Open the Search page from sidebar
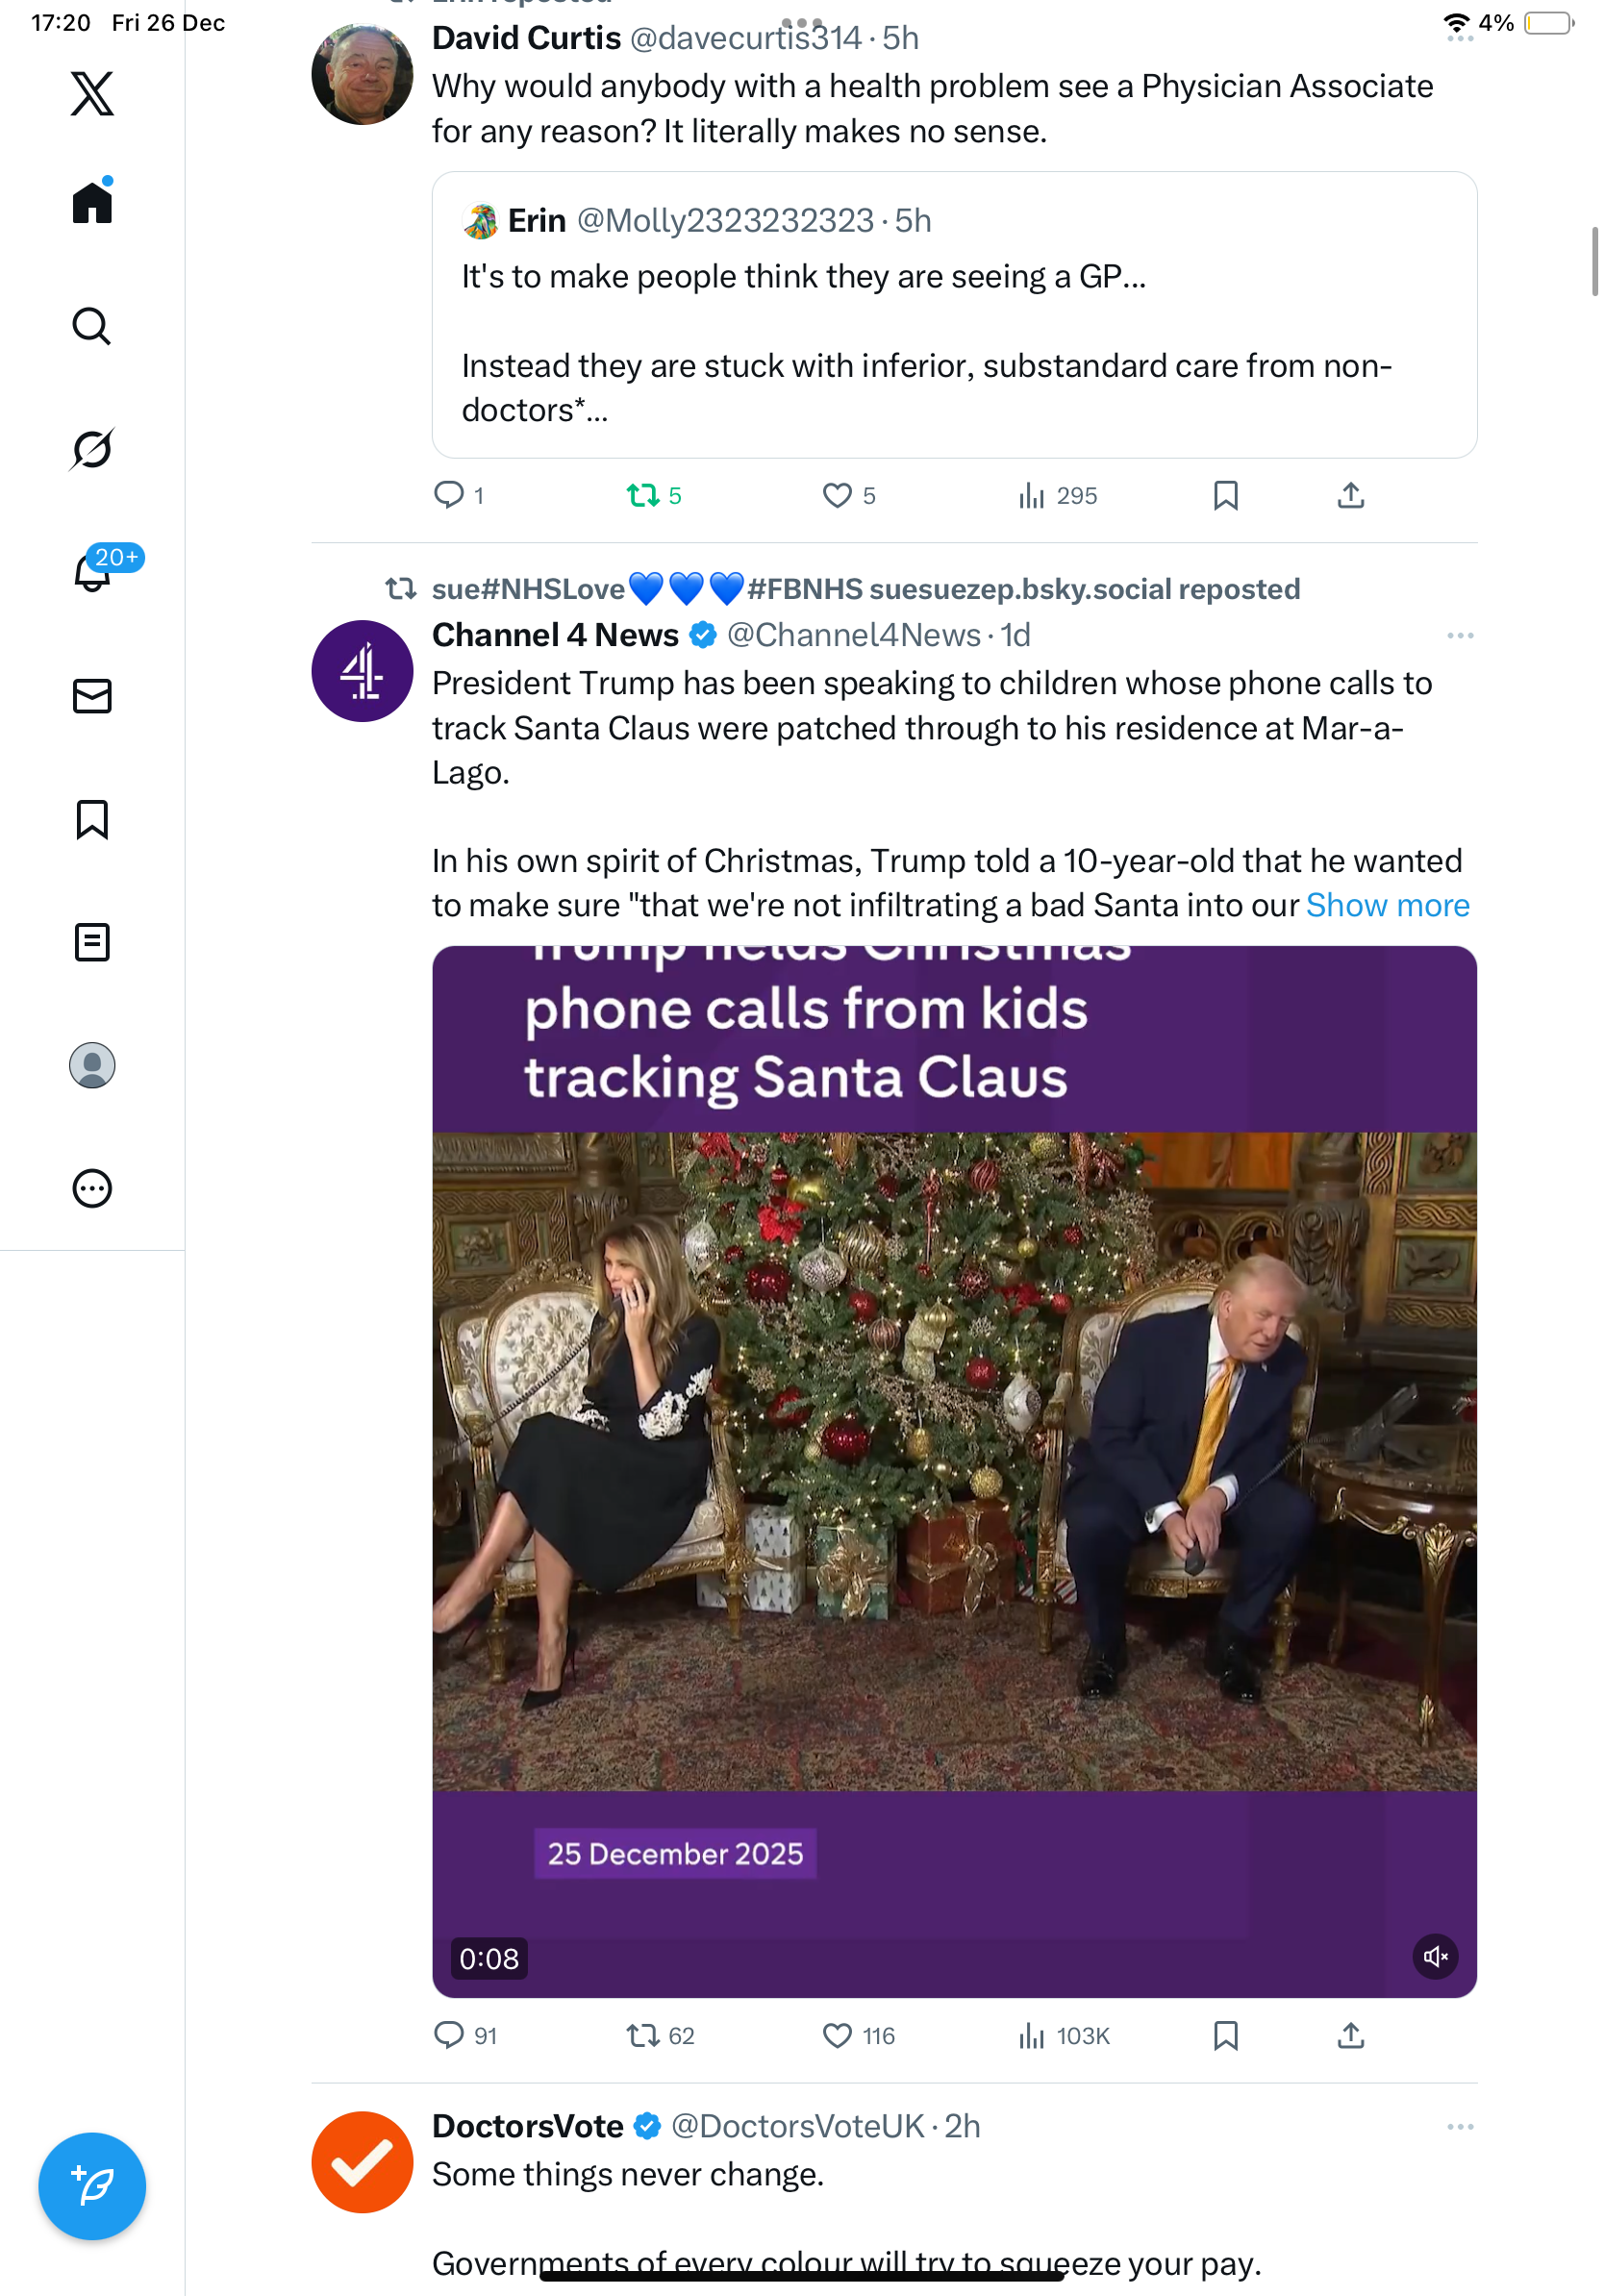The height and width of the screenshot is (2296, 1604). click(91, 326)
